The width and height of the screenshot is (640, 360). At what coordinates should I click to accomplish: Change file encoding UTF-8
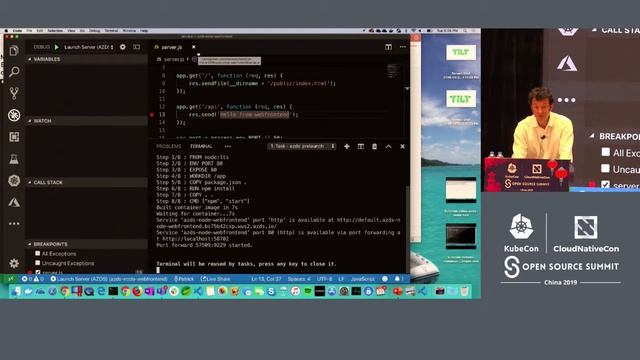click(x=324, y=279)
